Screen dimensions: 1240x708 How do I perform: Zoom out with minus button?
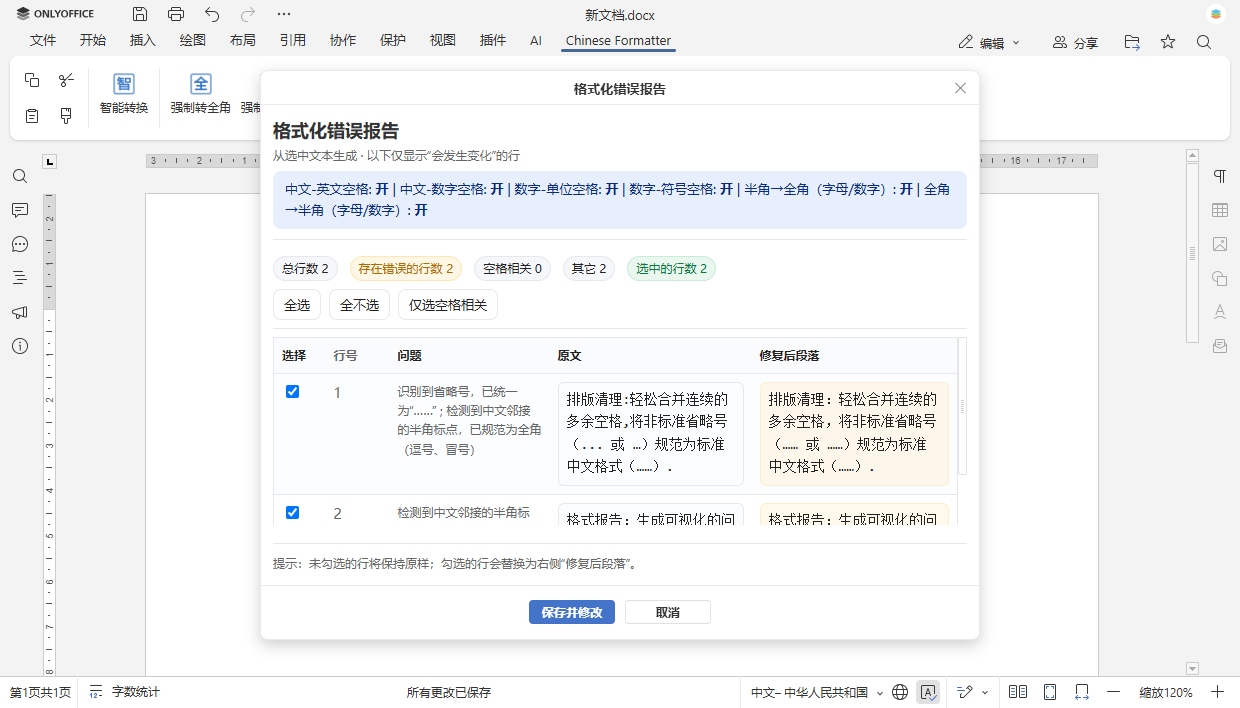click(1114, 692)
